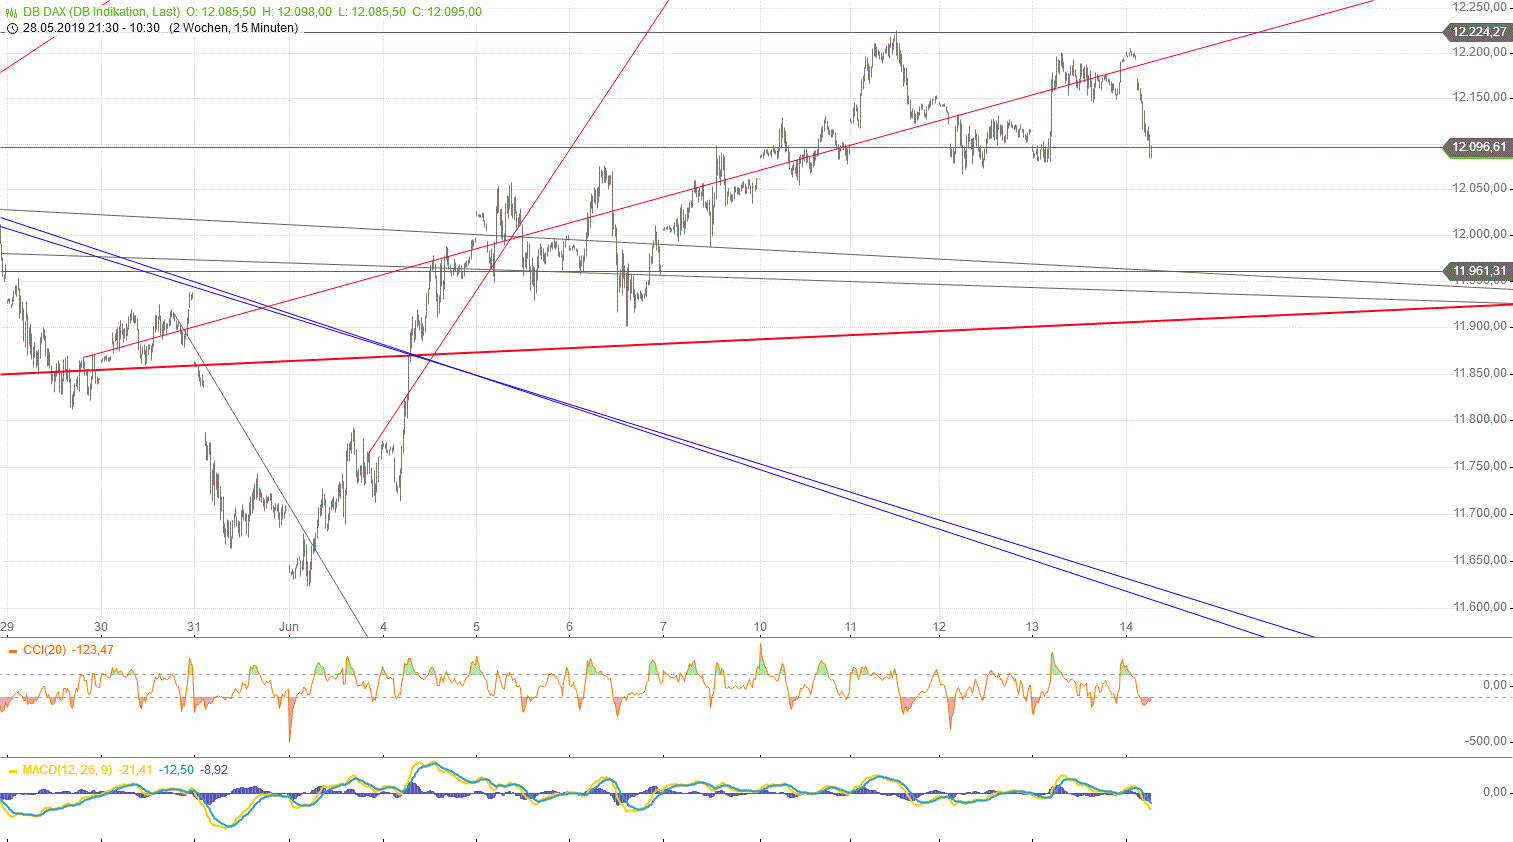Select the 11.961,31 price line tag

1478,271
